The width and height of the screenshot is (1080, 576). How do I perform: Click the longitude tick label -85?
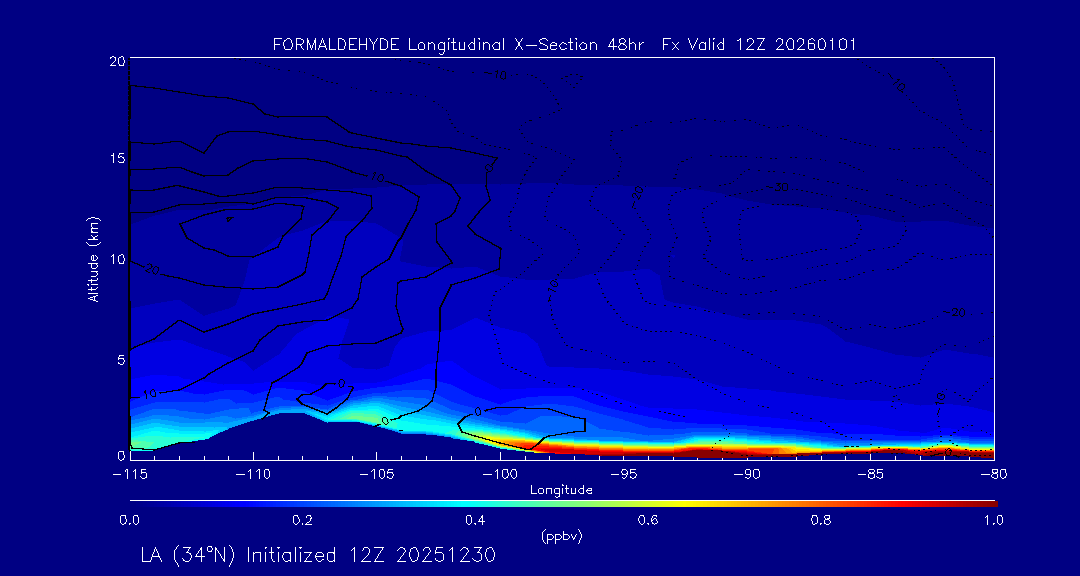coord(870,475)
